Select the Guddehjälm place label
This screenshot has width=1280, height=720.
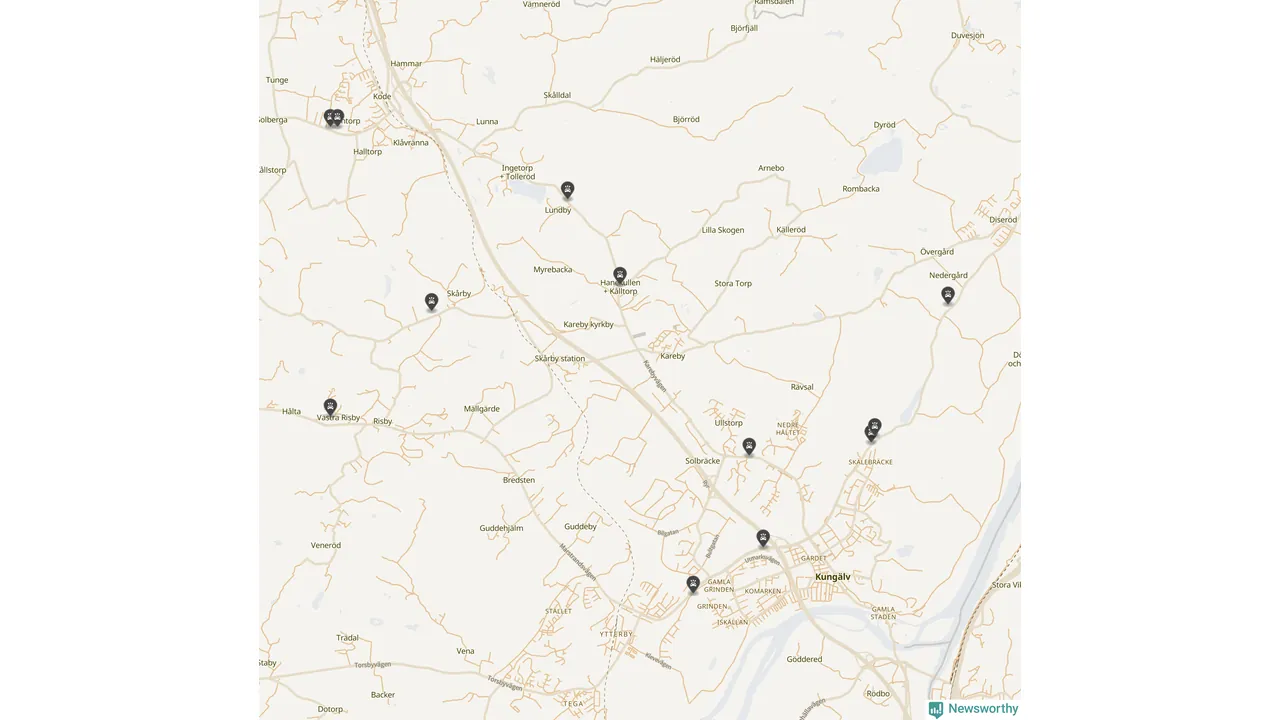click(501, 527)
